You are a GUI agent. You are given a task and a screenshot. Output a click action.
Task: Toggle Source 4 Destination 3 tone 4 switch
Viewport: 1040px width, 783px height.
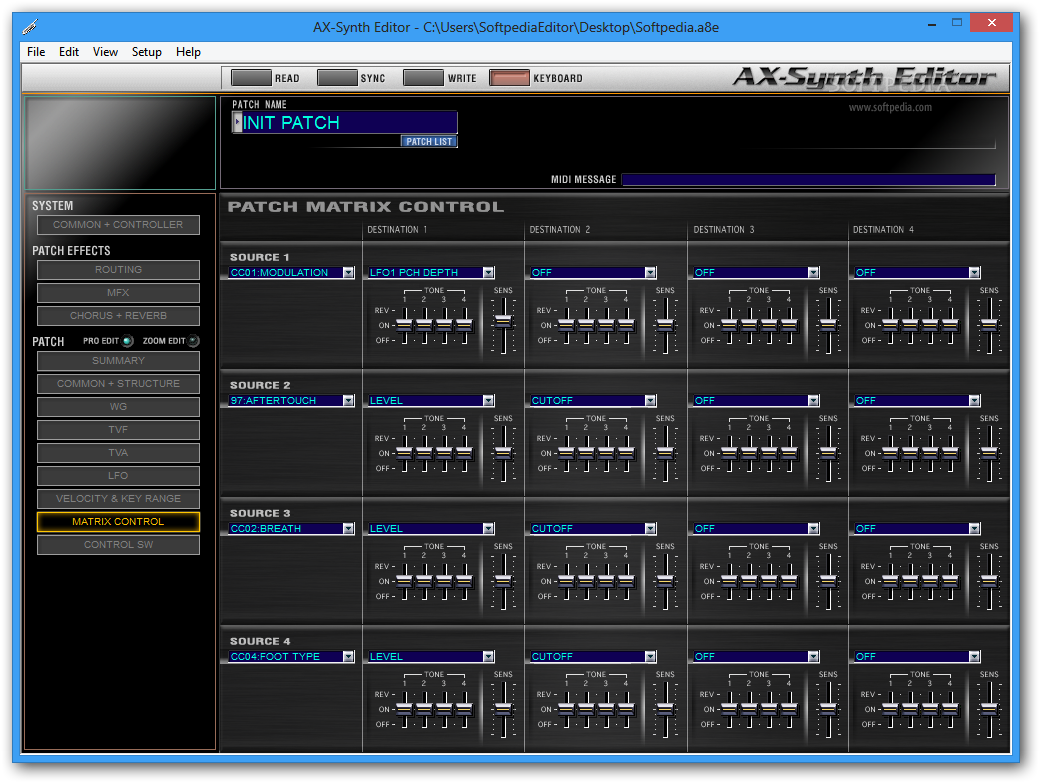click(x=789, y=709)
